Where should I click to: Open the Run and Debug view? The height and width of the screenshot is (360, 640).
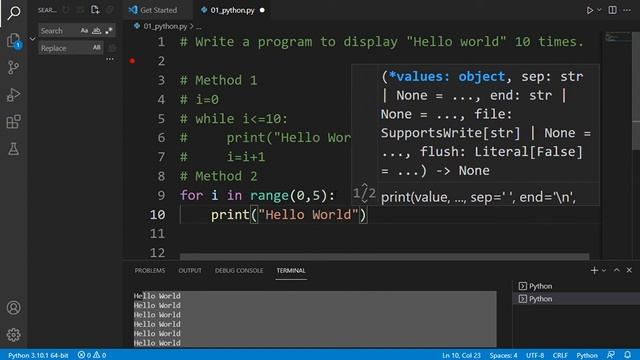coord(13,95)
